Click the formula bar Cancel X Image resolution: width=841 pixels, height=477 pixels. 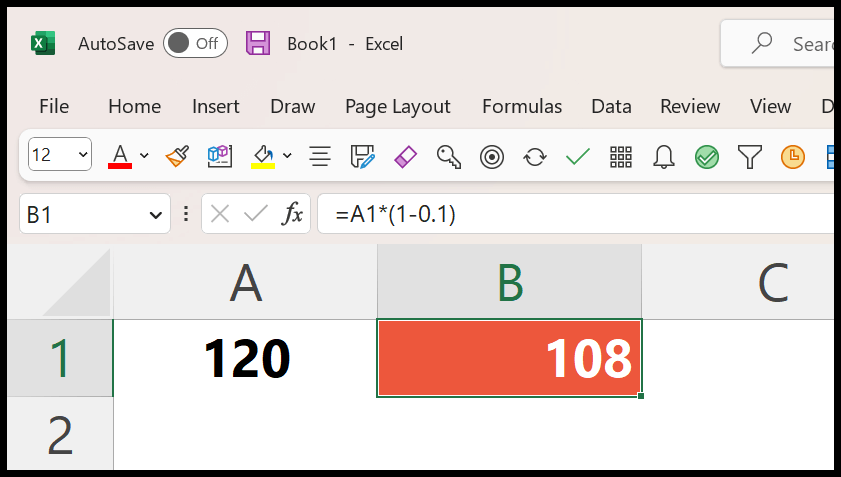click(x=220, y=215)
